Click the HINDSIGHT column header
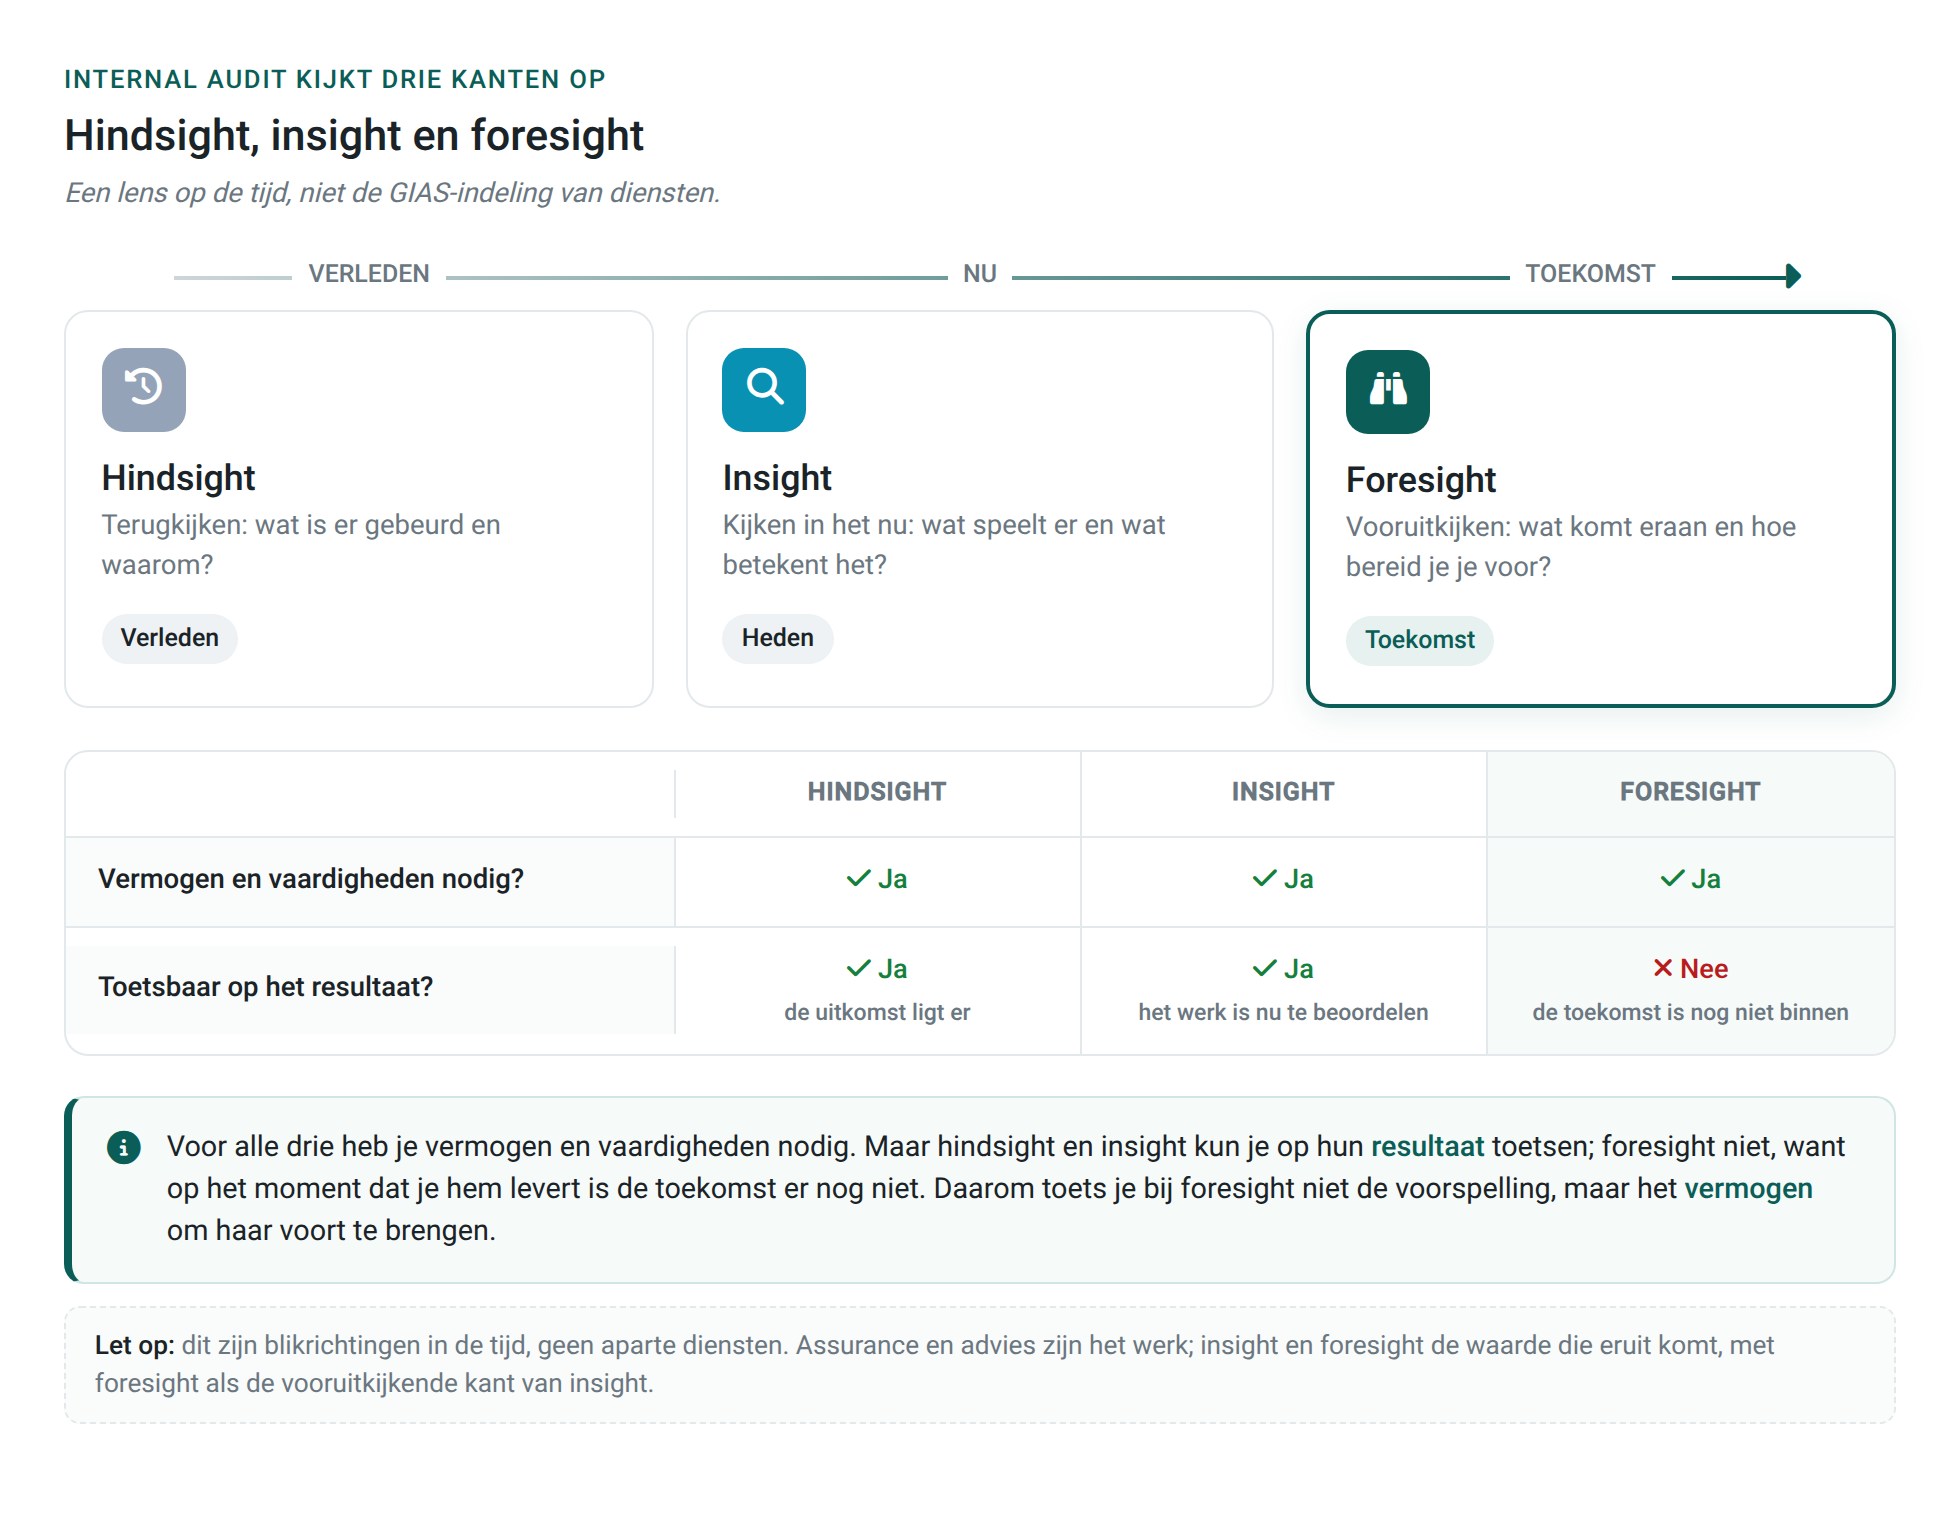 click(x=877, y=792)
